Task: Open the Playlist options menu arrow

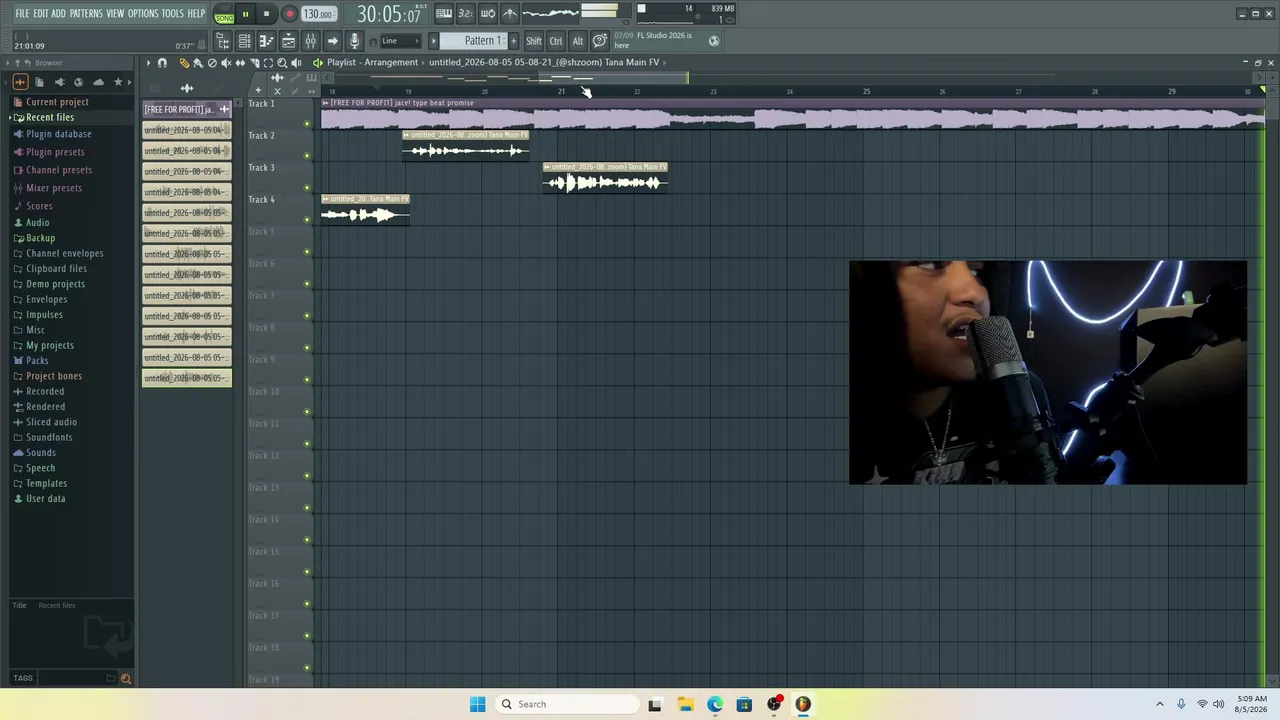Action: pyautogui.click(x=148, y=63)
